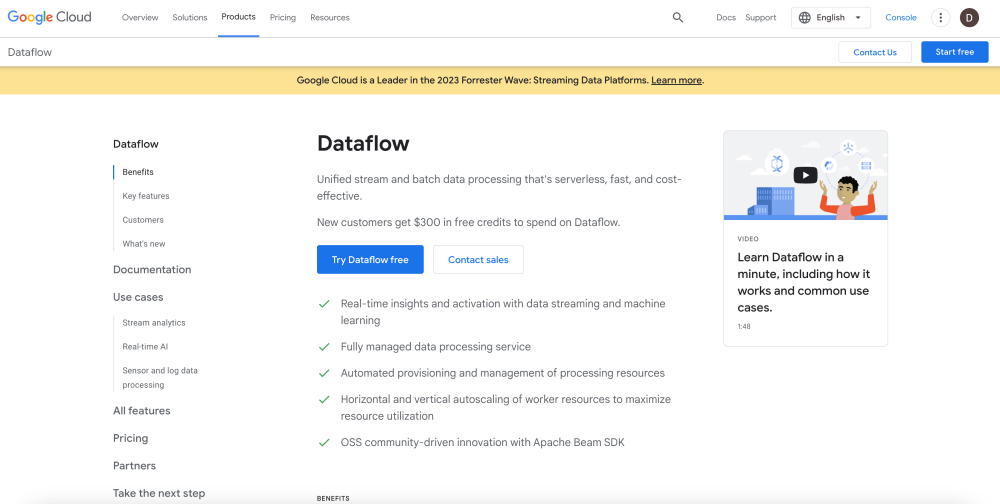
Task: Jump to Customers in sidebar
Action: coord(143,220)
